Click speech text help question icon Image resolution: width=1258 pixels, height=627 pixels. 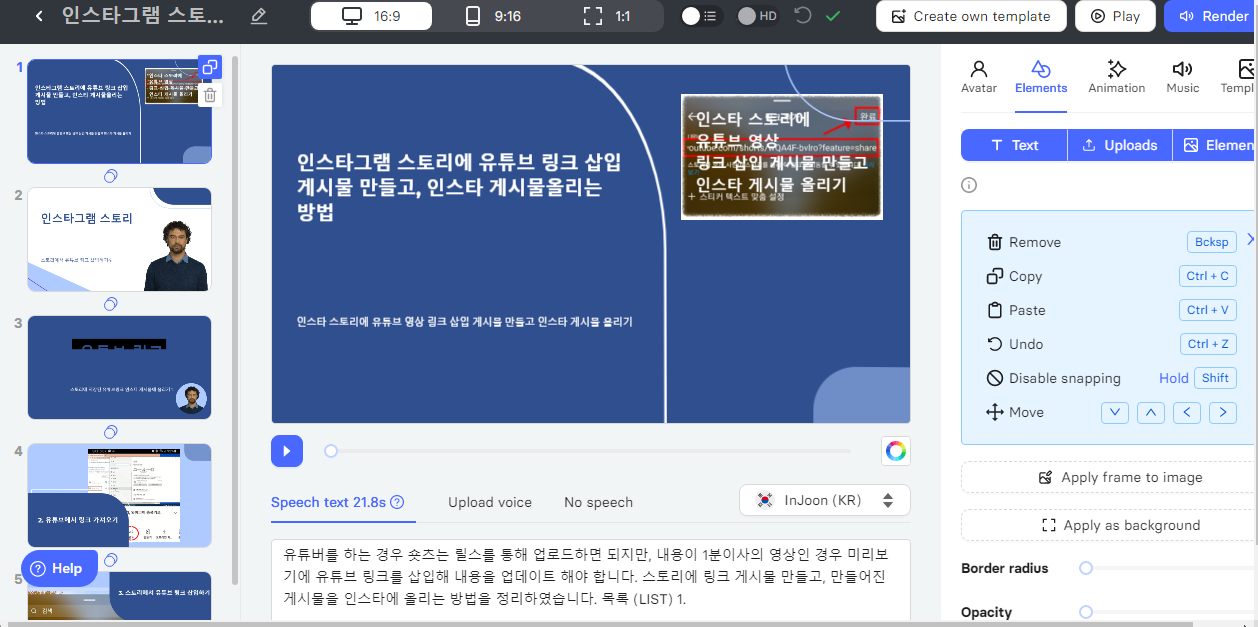397,502
